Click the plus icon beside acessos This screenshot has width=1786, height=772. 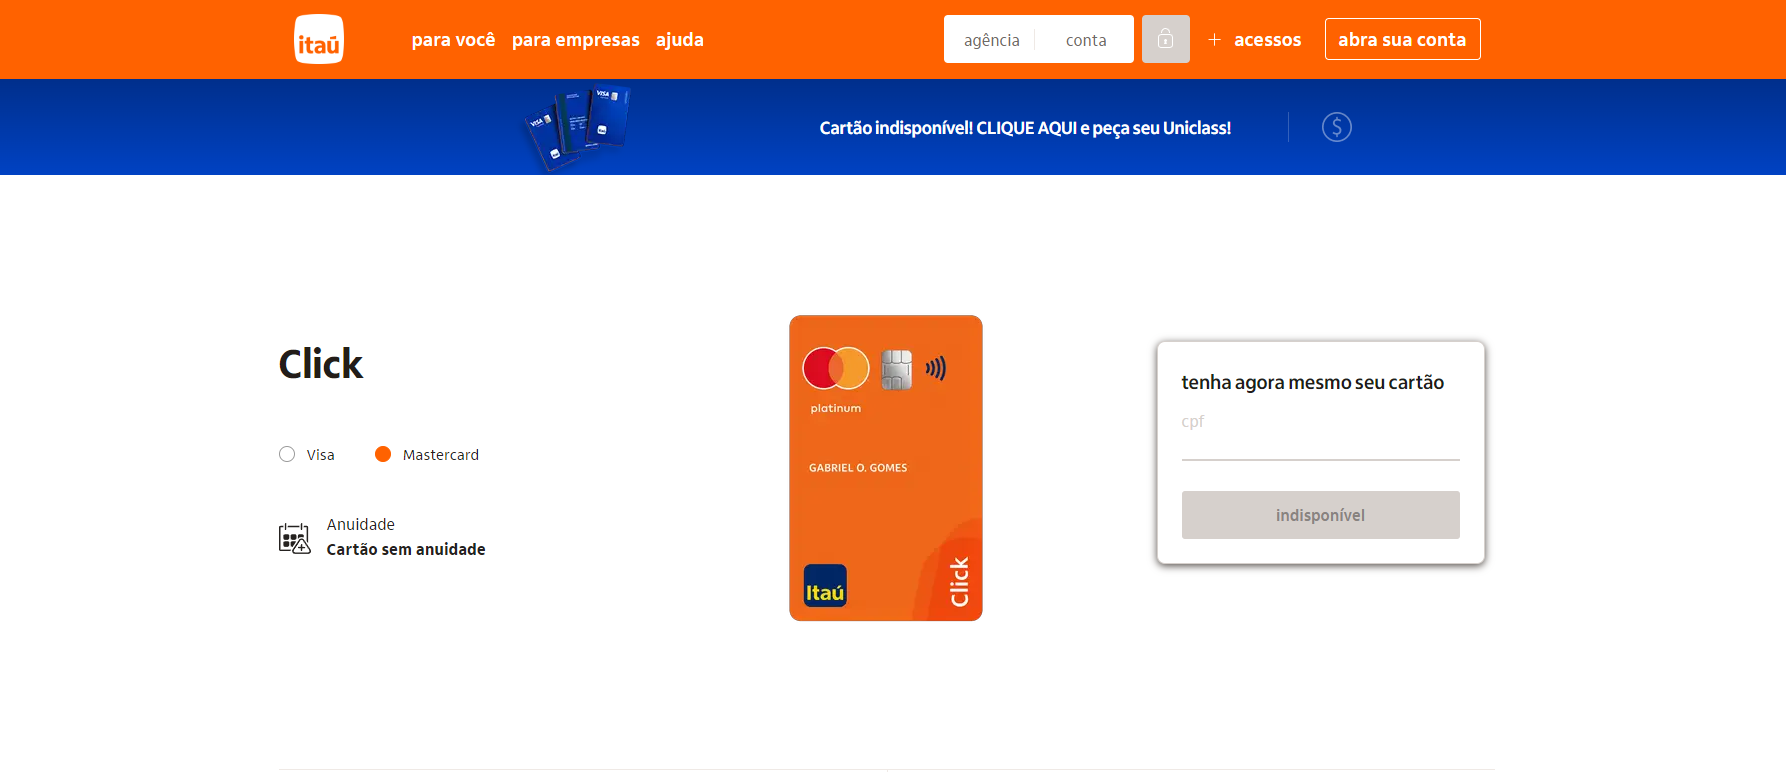(1214, 40)
